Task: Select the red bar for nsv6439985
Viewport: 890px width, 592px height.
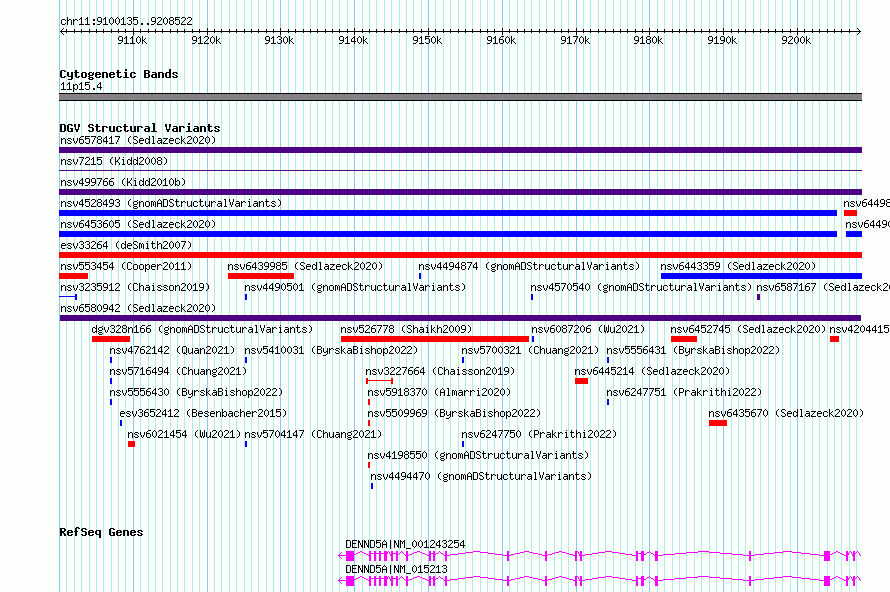Action: pyautogui.click(x=261, y=276)
